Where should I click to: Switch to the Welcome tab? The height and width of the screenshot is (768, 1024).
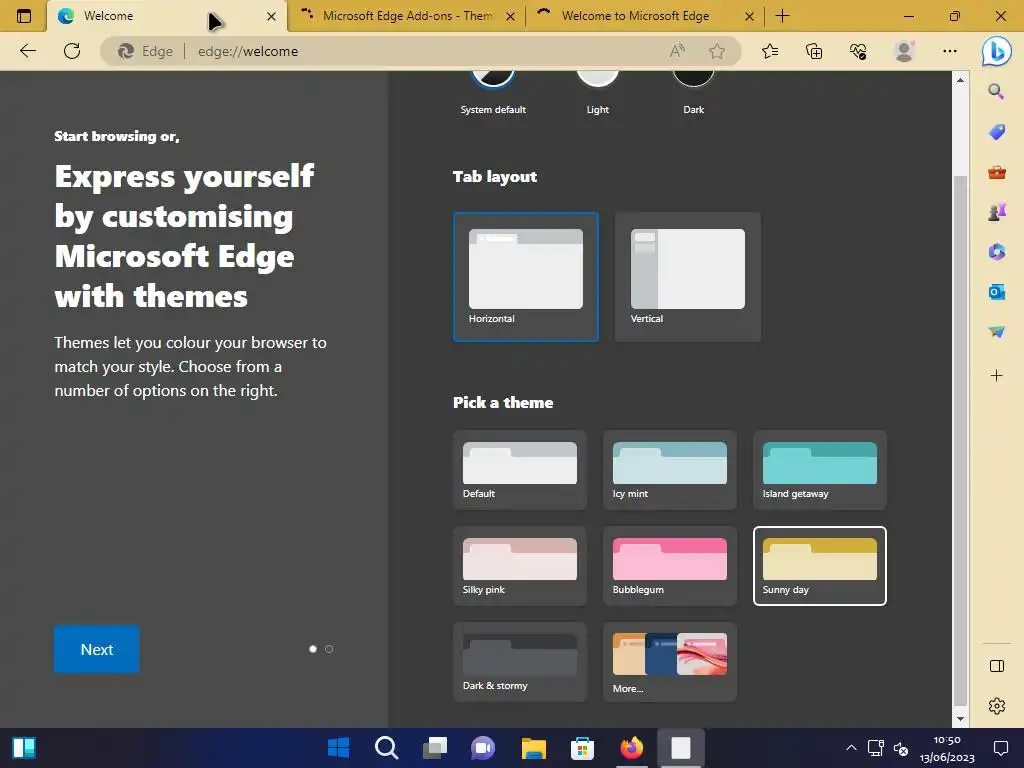[x=167, y=16]
